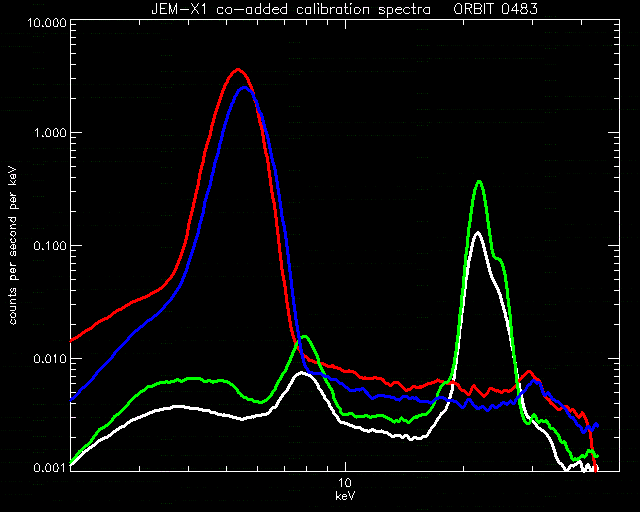Click the 'ORBIT 0483' text in title
This screenshot has height=512, width=640.
[496, 9]
